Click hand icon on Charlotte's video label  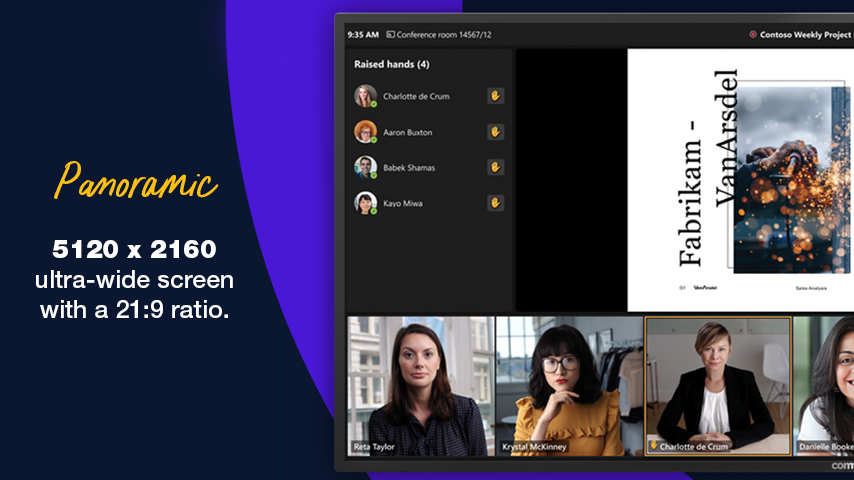pyautogui.click(x=654, y=446)
